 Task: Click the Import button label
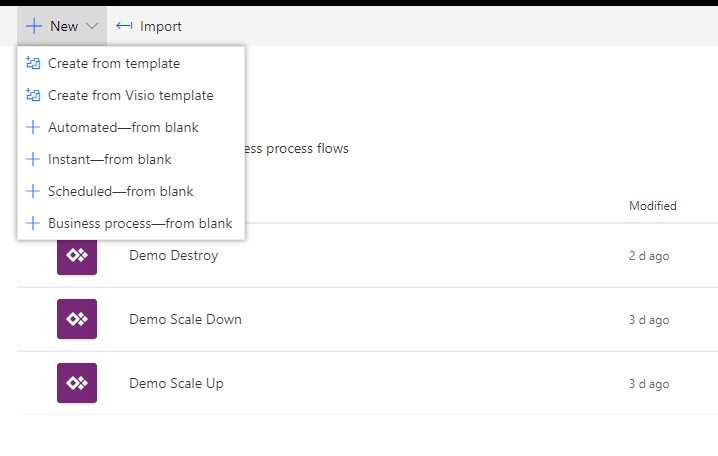tap(161, 26)
